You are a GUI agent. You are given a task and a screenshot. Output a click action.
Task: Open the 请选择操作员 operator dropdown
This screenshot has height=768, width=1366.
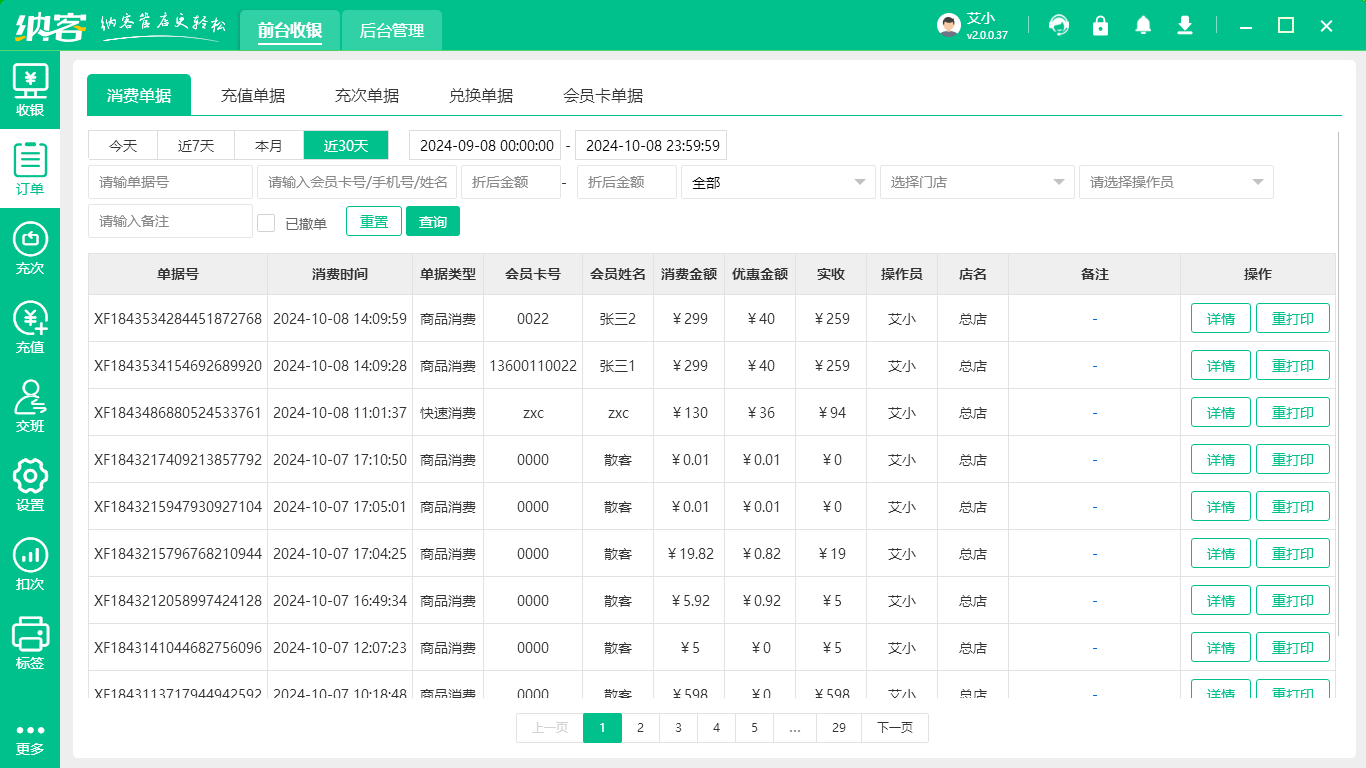tap(1176, 182)
